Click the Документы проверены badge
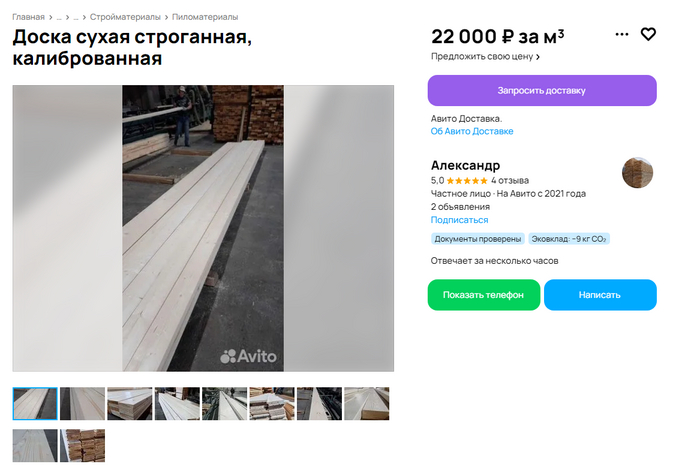 coord(478,239)
